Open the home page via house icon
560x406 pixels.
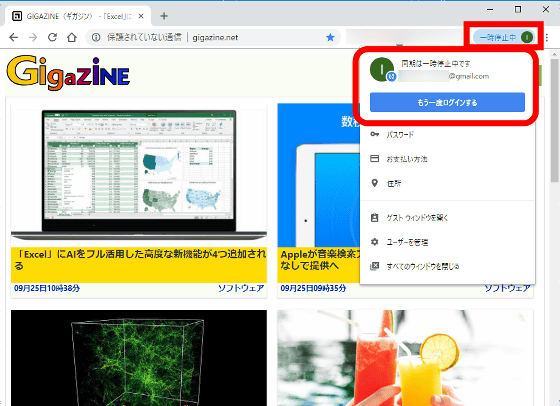click(72, 37)
